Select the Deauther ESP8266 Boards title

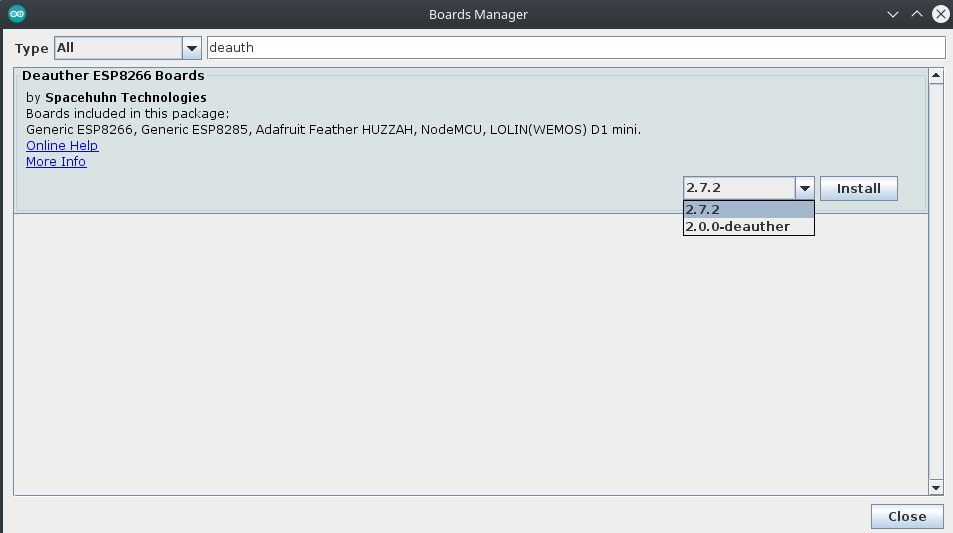(113, 76)
